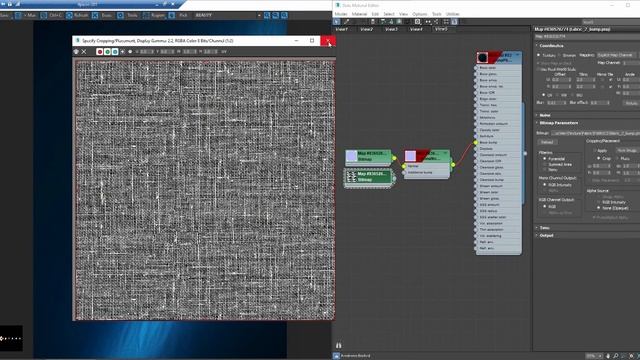
Task: Click the zoom magnifier icon in Slate status bar
Action: point(616,356)
